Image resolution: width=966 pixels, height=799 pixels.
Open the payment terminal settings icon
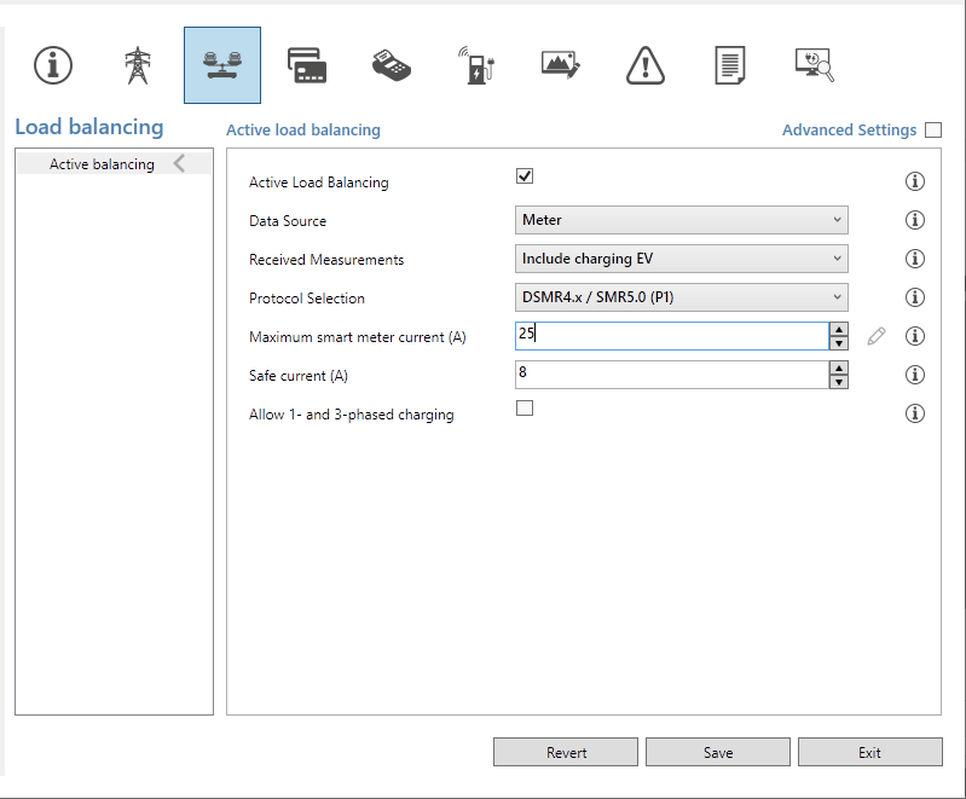click(x=391, y=65)
